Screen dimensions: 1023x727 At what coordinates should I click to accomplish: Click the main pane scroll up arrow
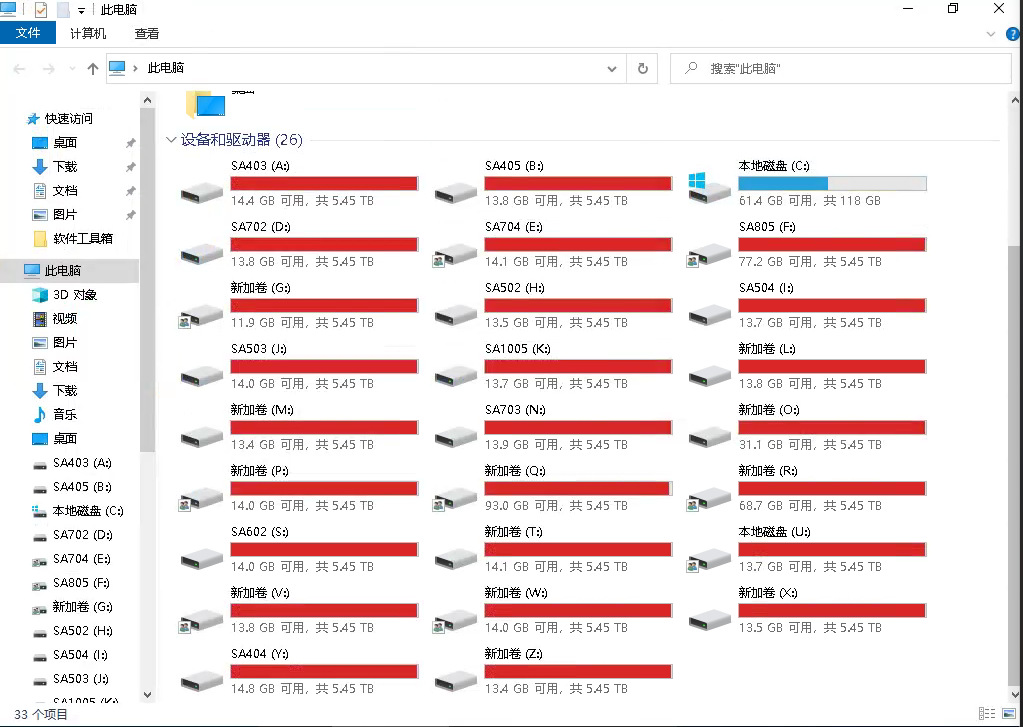tap(1015, 101)
